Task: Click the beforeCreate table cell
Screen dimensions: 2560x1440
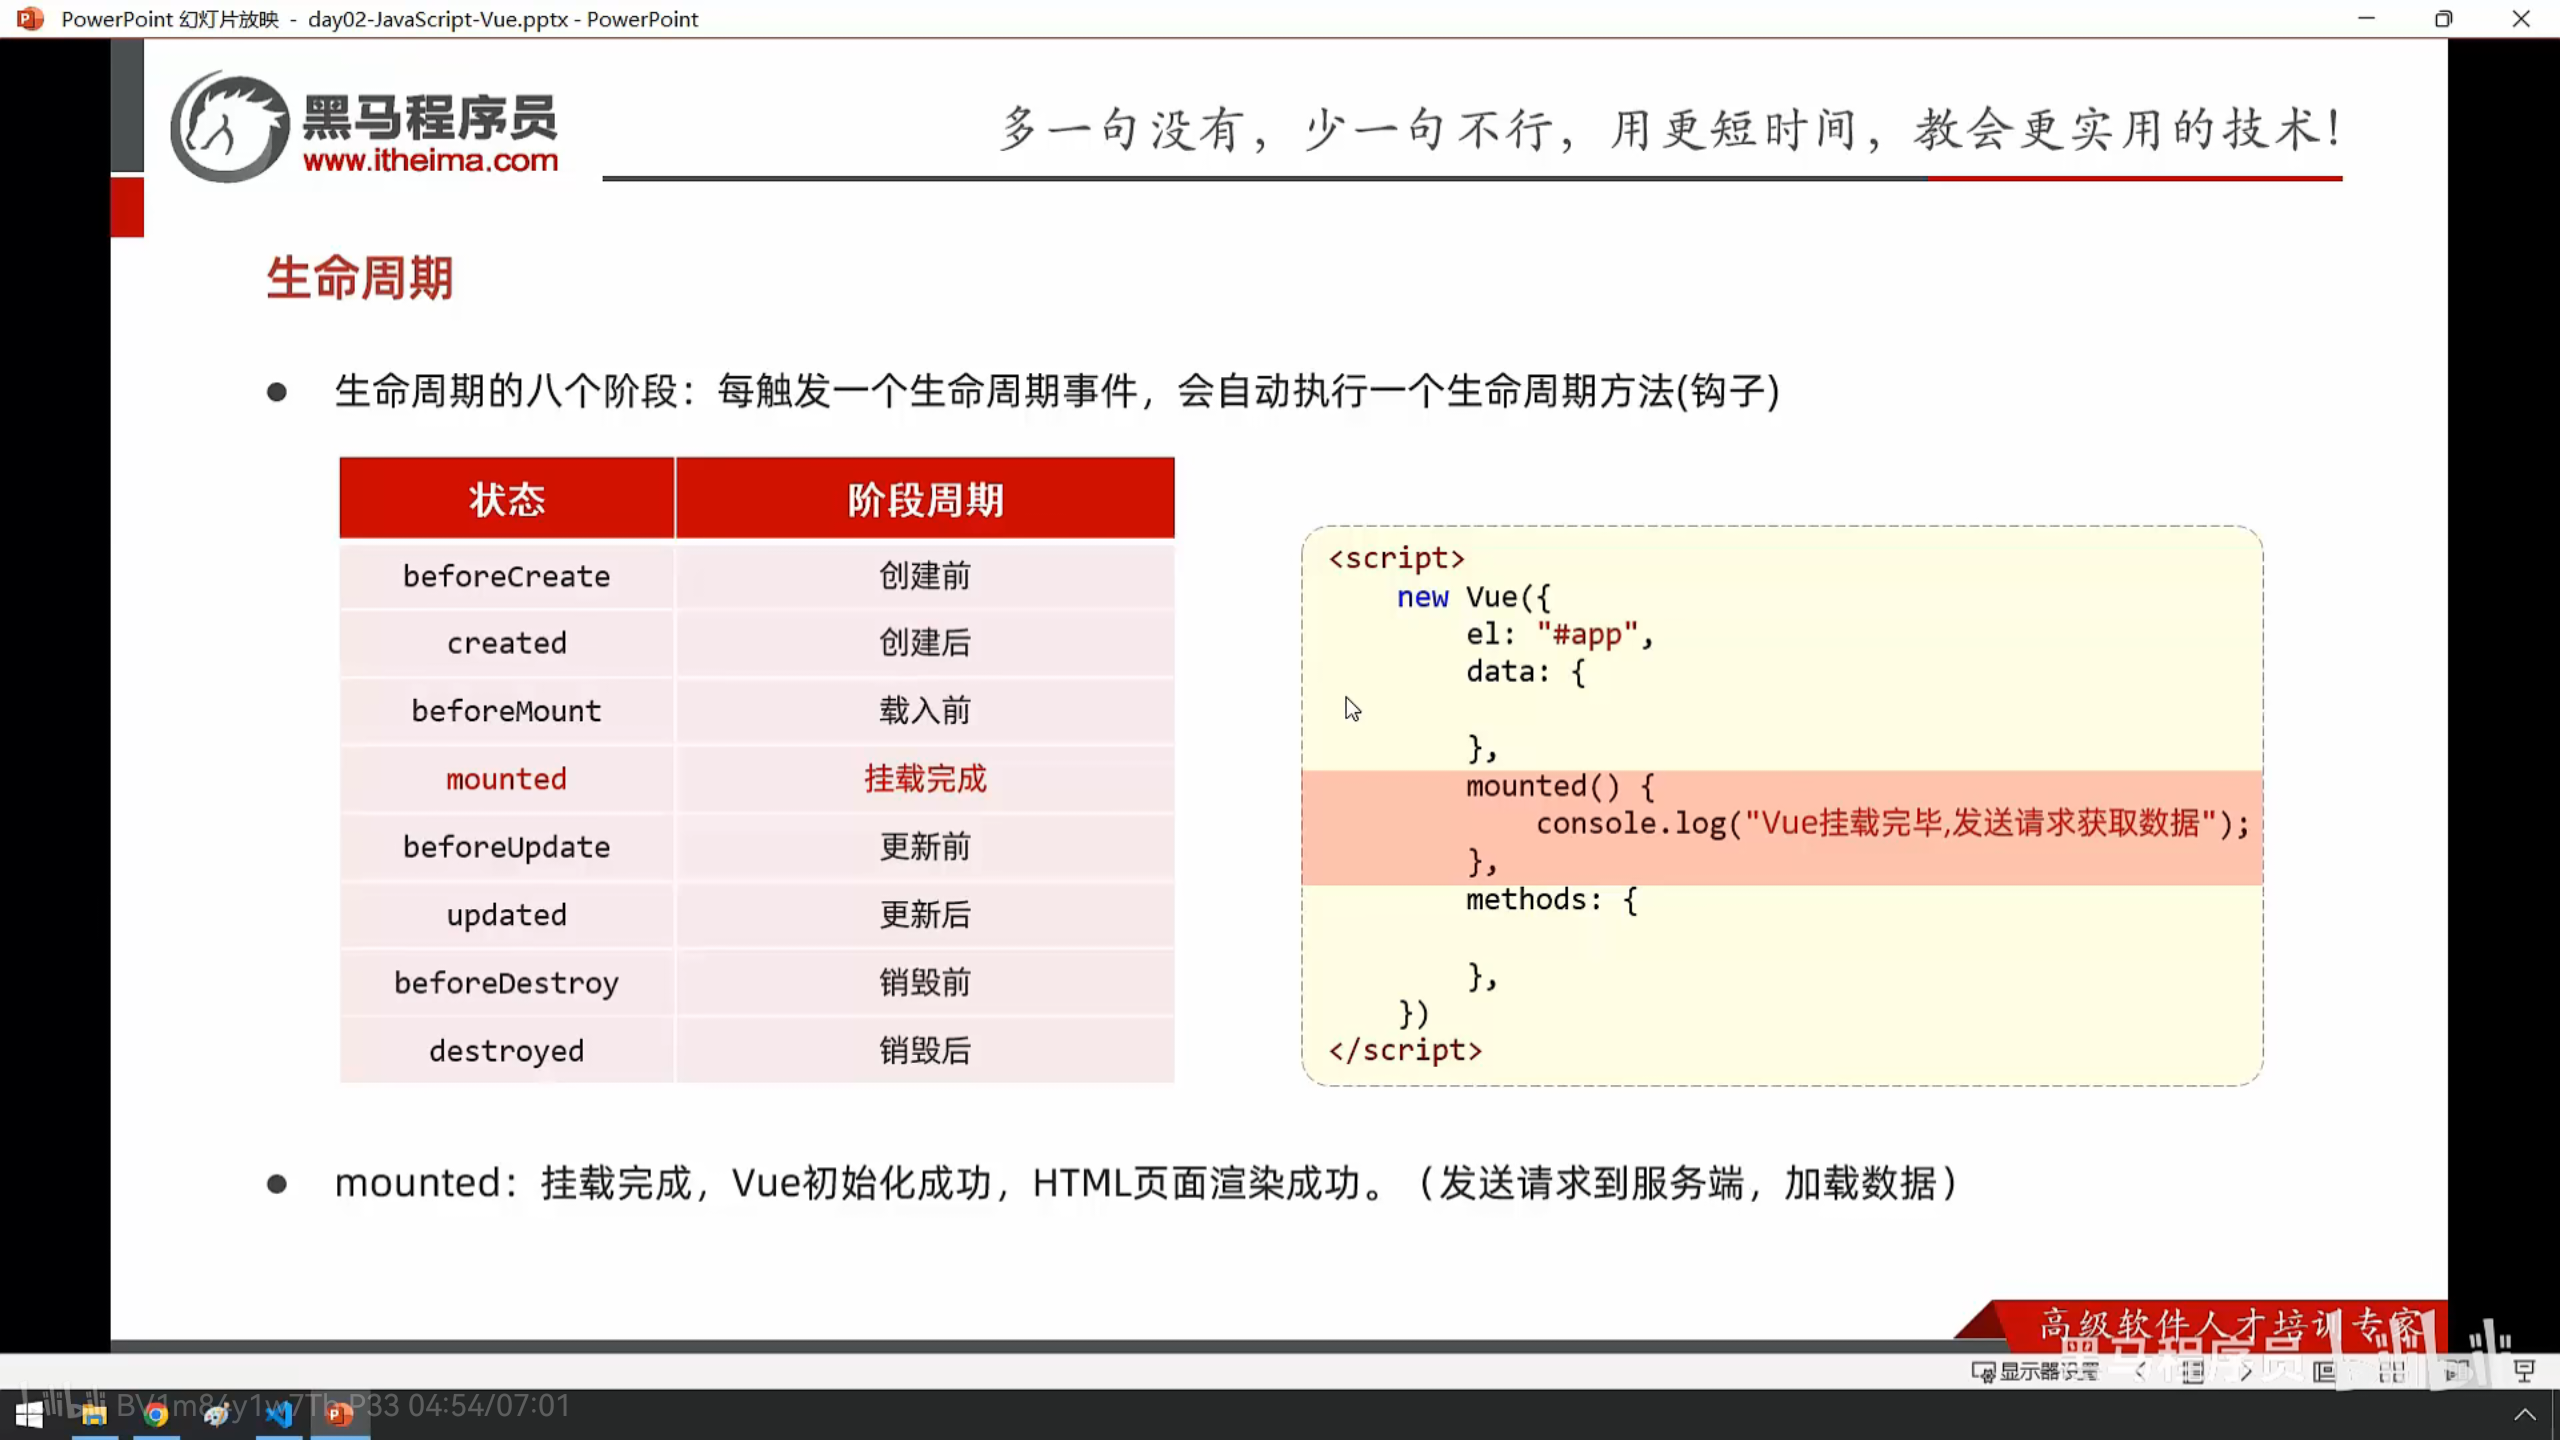Action: coord(507,576)
